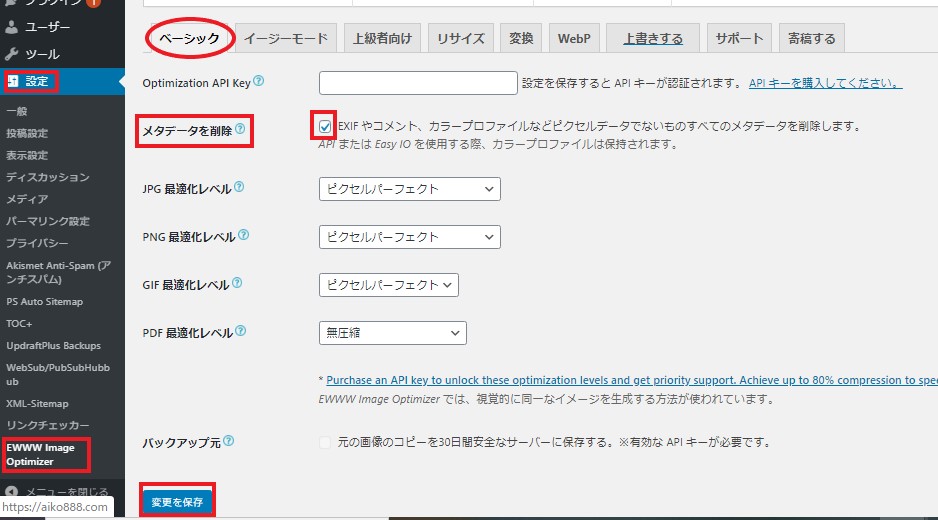The height and width of the screenshot is (520, 938).
Task: Open XML-Sitemap in sidebar
Action: 37,404
